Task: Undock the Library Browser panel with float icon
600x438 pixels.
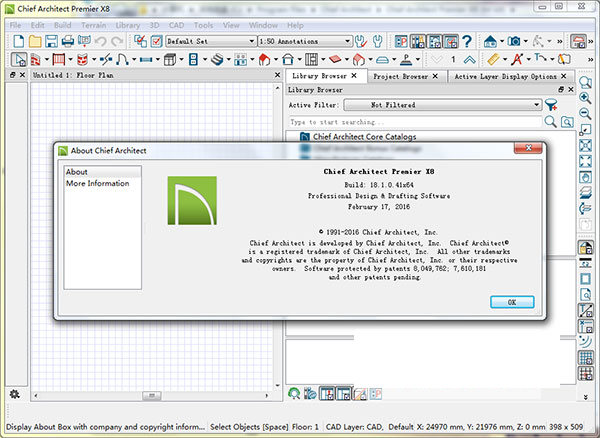Action: pyautogui.click(x=561, y=89)
